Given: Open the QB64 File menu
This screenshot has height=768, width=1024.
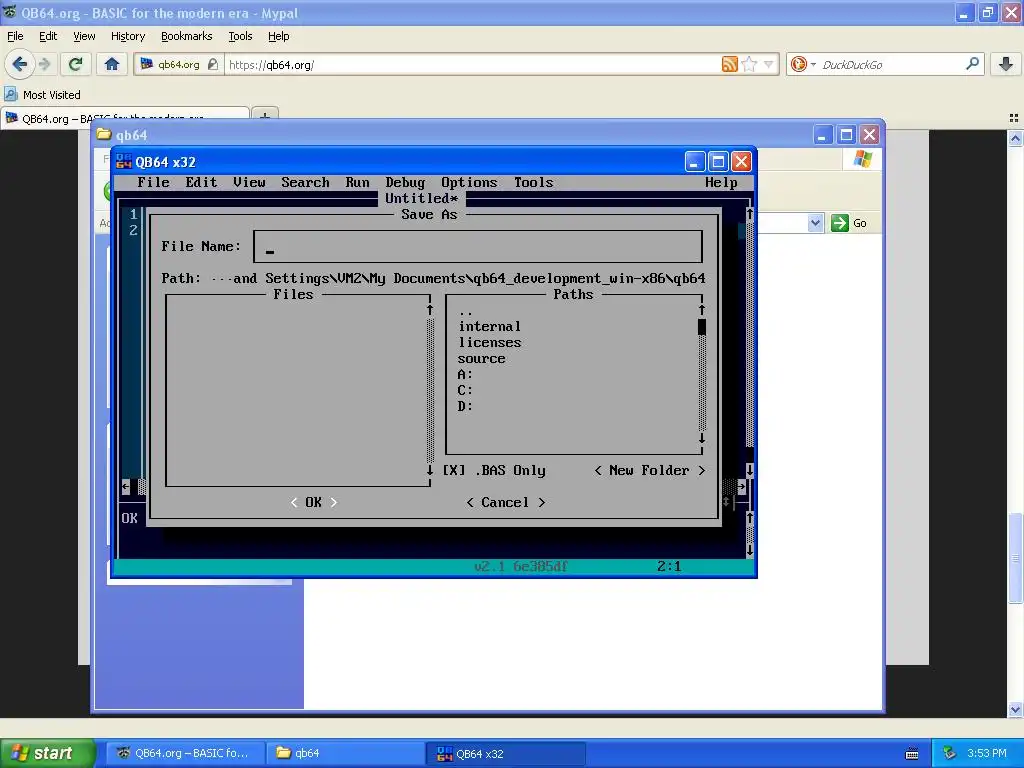Looking at the screenshot, I should (x=153, y=182).
